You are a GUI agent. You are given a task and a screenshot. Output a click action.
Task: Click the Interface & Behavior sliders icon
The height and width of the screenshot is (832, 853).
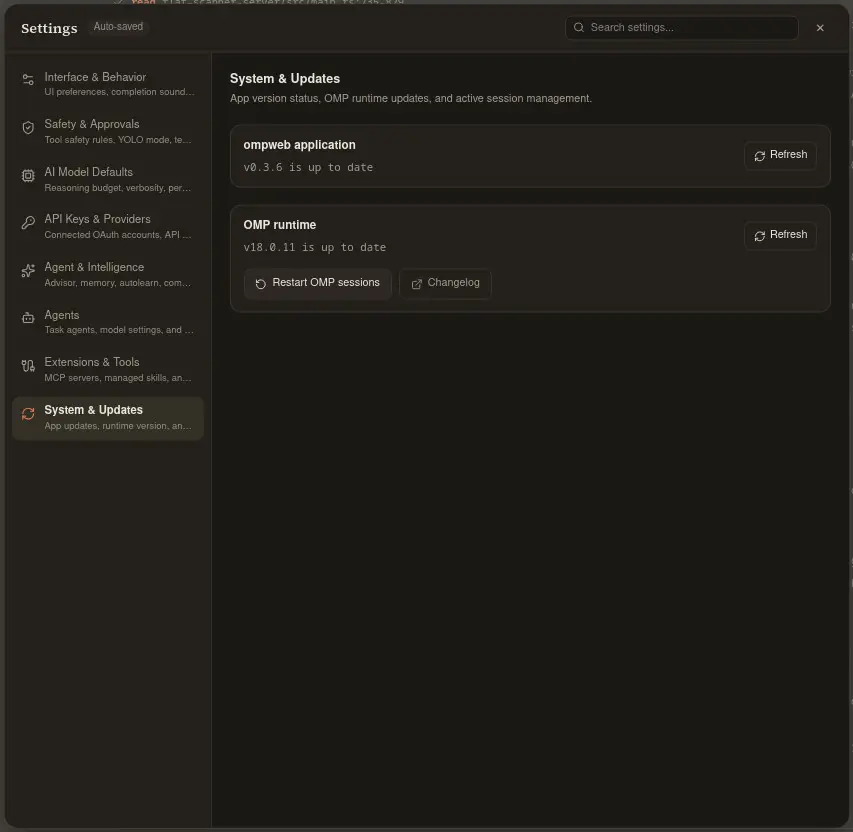point(28,80)
